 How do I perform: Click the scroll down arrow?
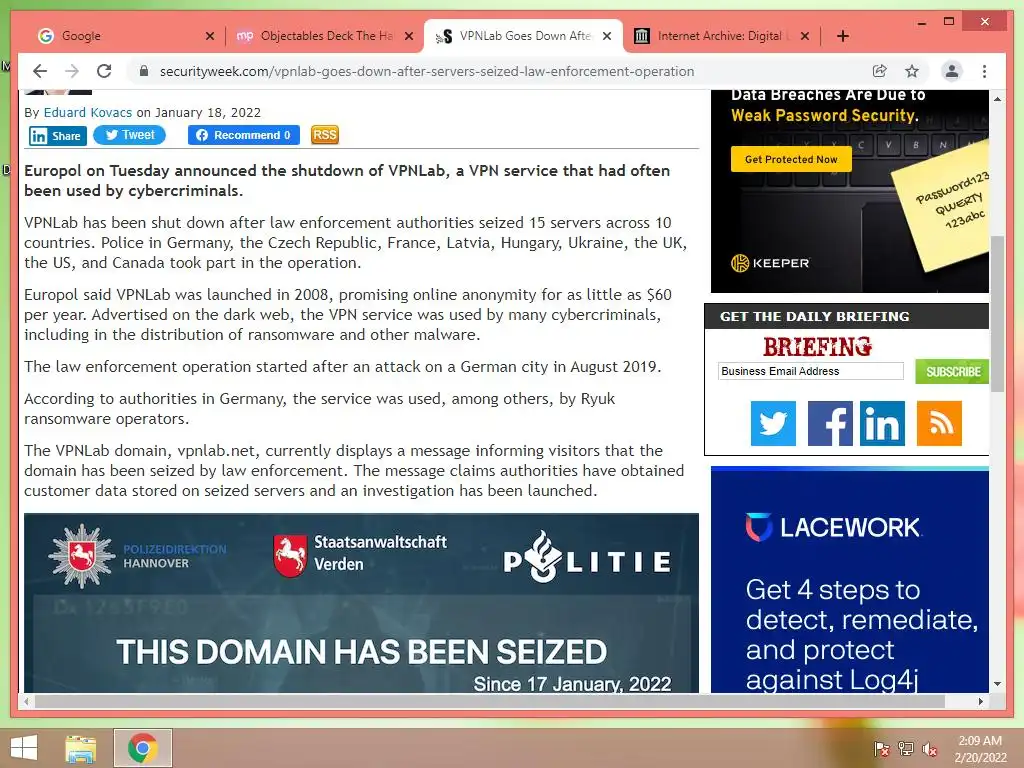997,684
